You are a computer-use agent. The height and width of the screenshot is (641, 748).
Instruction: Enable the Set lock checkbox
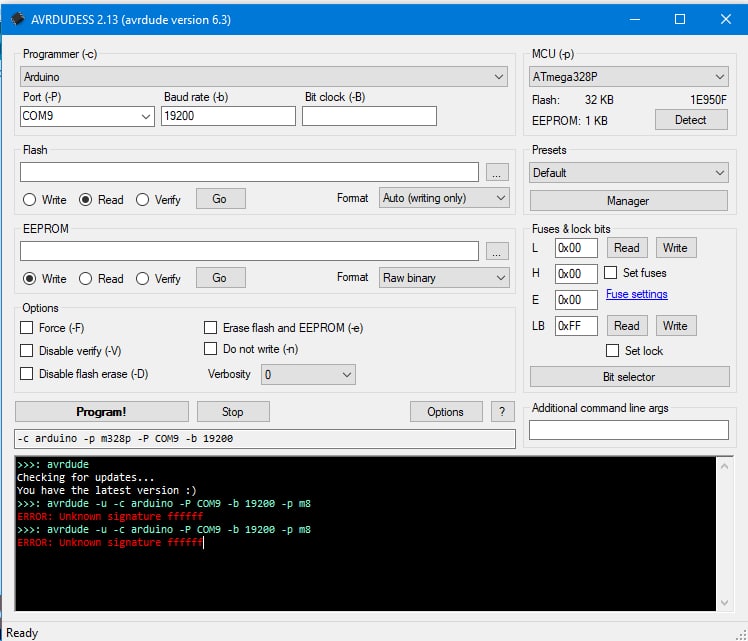pyautogui.click(x=613, y=351)
